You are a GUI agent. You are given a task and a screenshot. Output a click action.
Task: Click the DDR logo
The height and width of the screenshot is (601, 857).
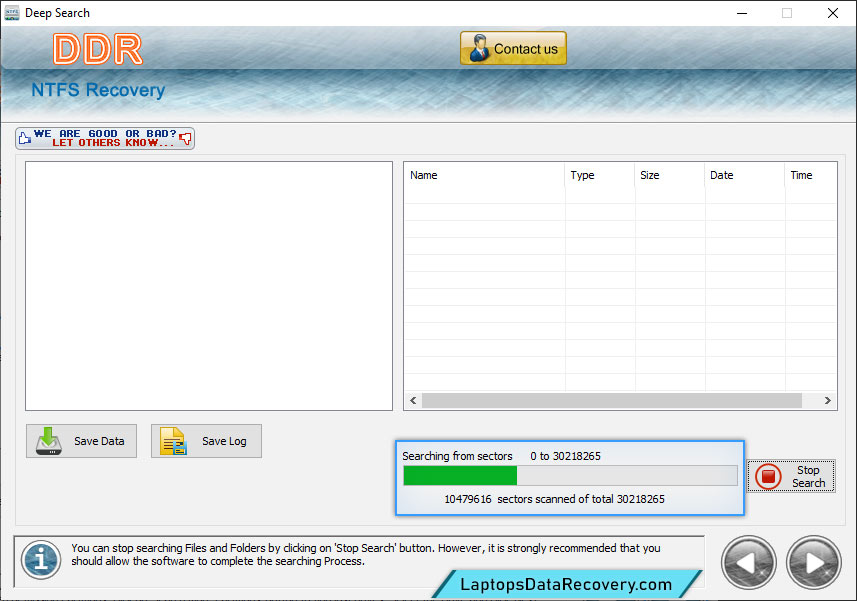(x=98, y=49)
